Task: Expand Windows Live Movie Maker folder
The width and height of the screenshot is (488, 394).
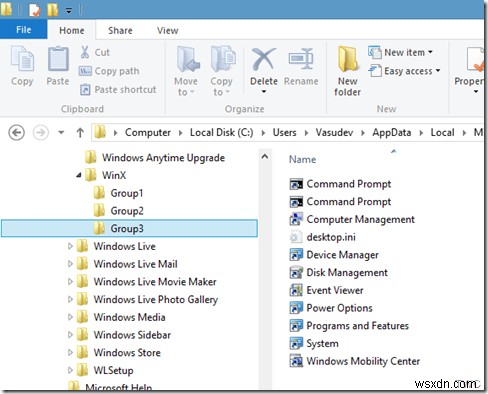Action: (70, 282)
